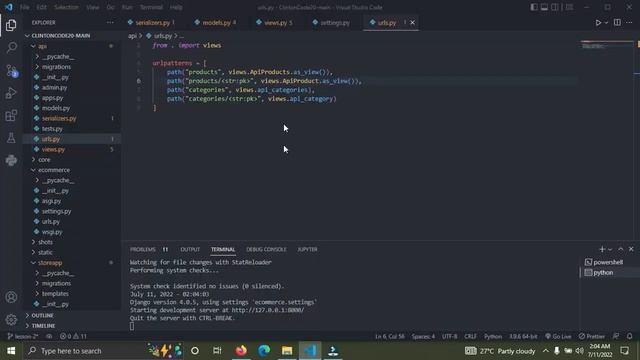
Task: Add a new terminal with plus icon
Action: [x=602, y=249]
